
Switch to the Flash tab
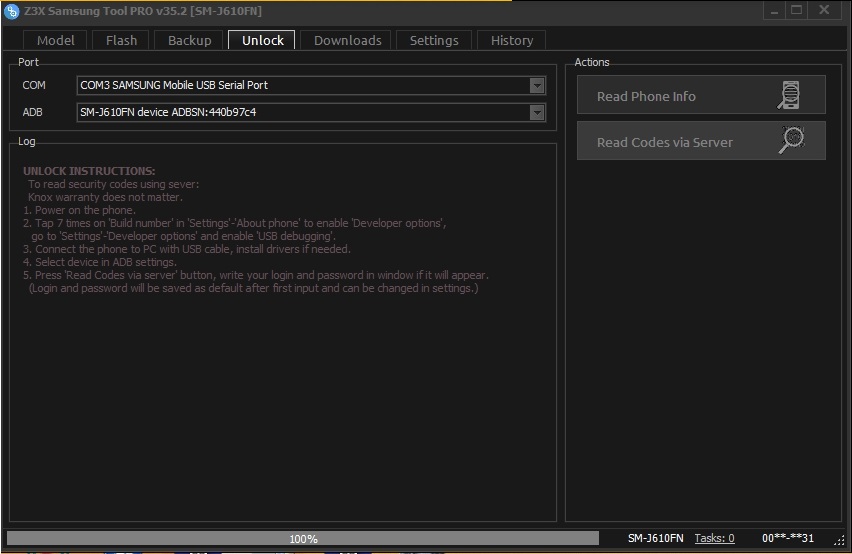121,40
